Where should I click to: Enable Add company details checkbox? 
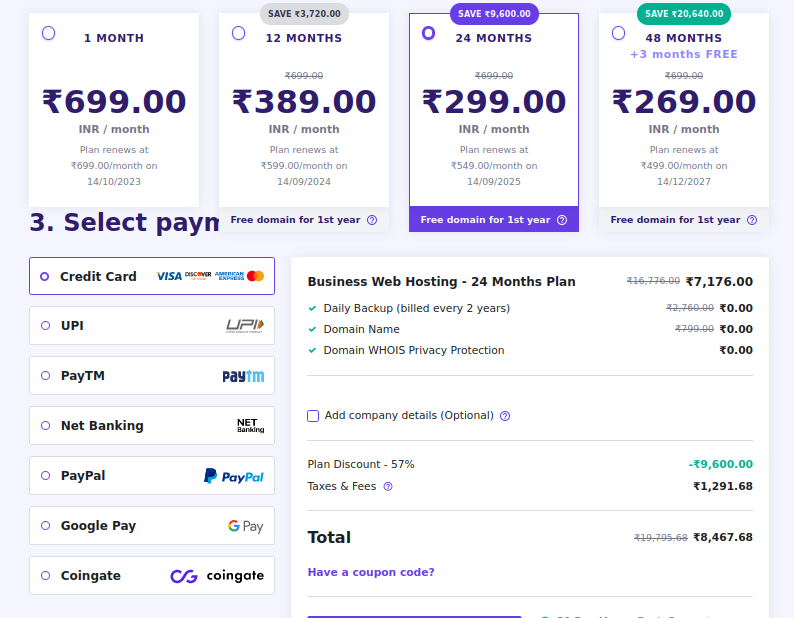[x=313, y=416]
